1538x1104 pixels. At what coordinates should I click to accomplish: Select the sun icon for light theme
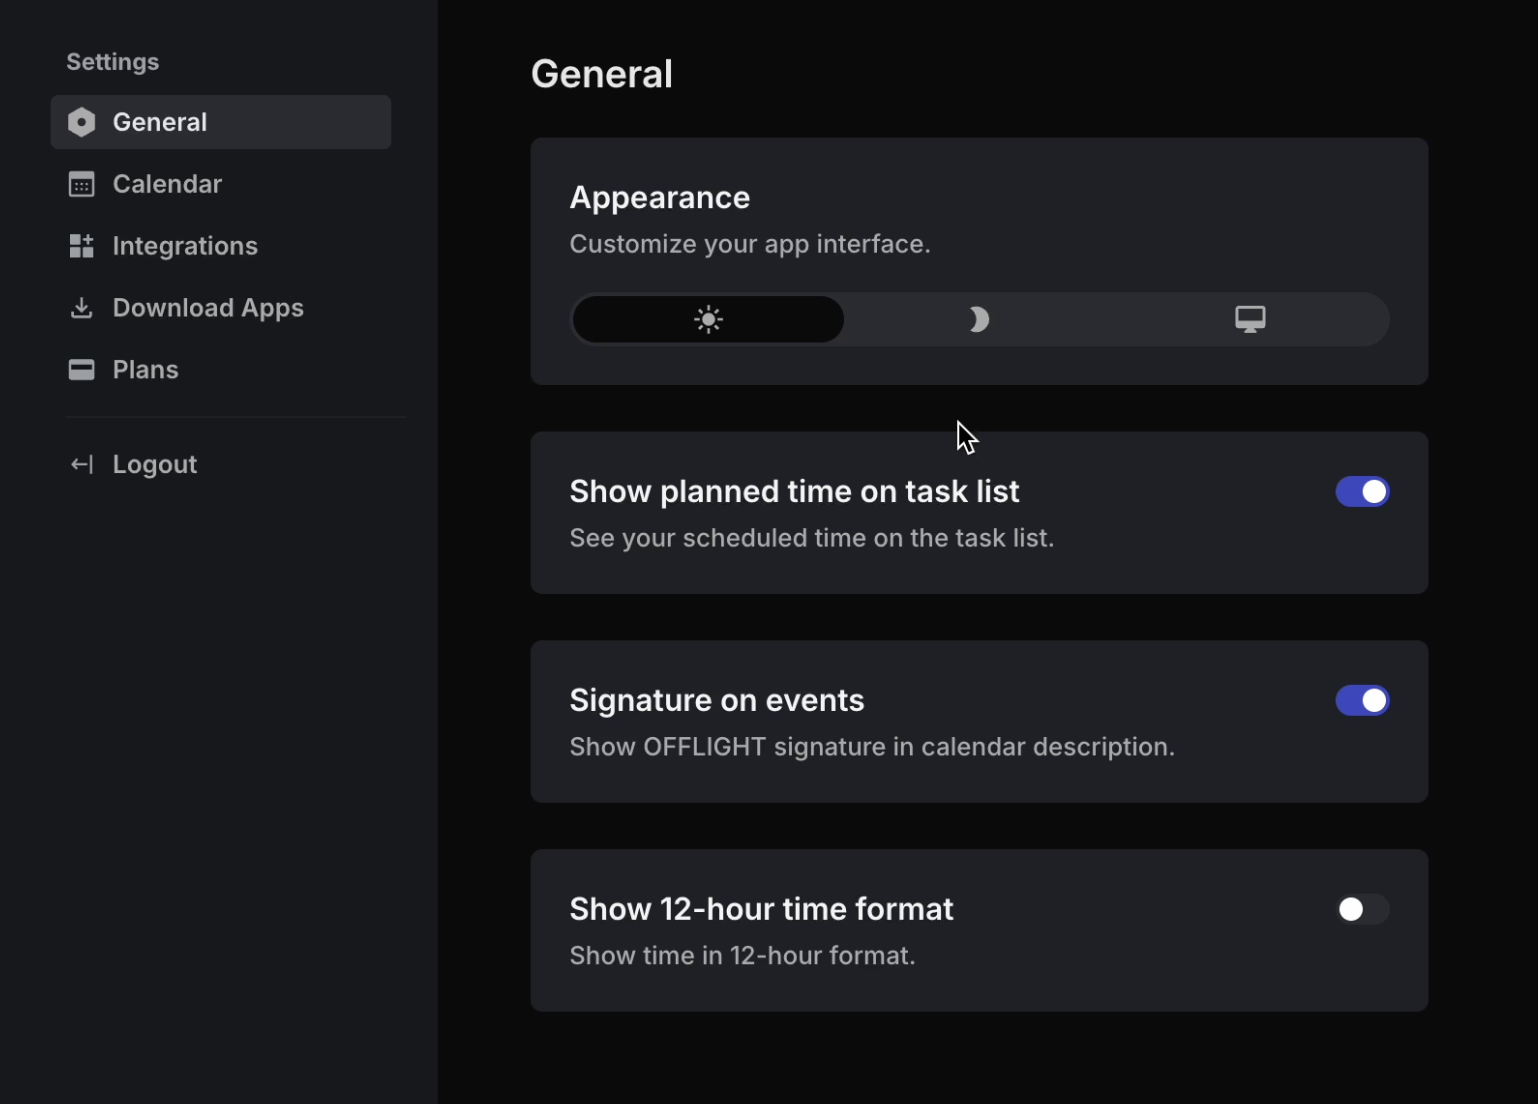point(708,320)
